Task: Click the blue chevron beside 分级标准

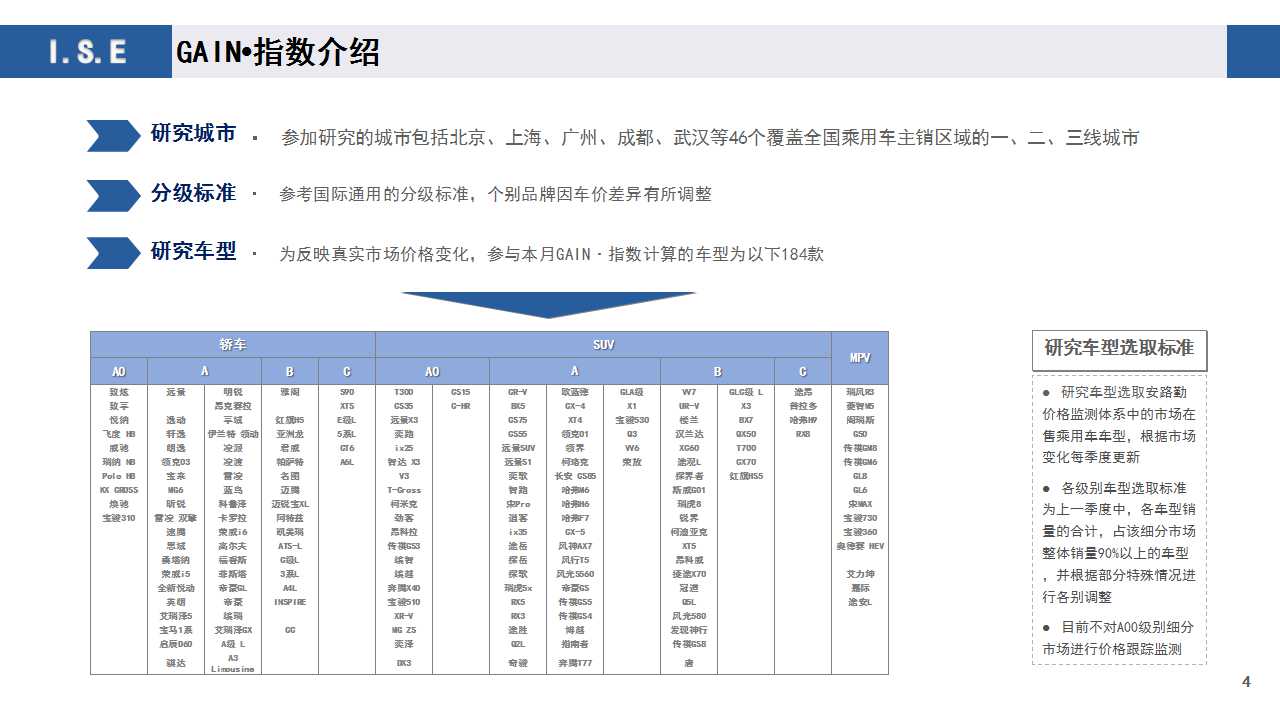Action: click(x=113, y=194)
